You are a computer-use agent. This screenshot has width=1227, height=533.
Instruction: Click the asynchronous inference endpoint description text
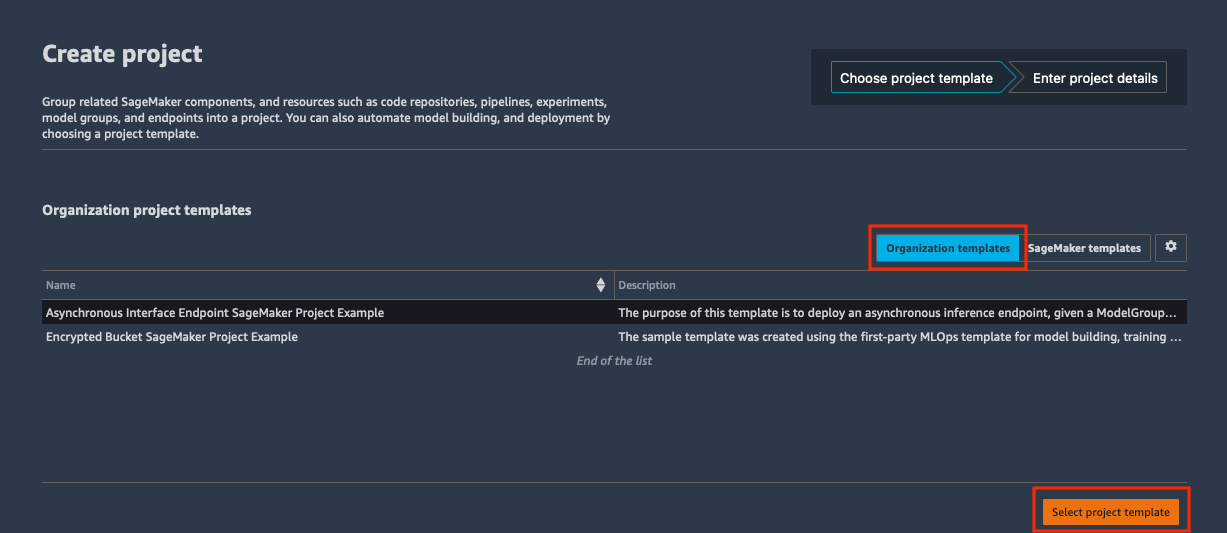(x=898, y=313)
